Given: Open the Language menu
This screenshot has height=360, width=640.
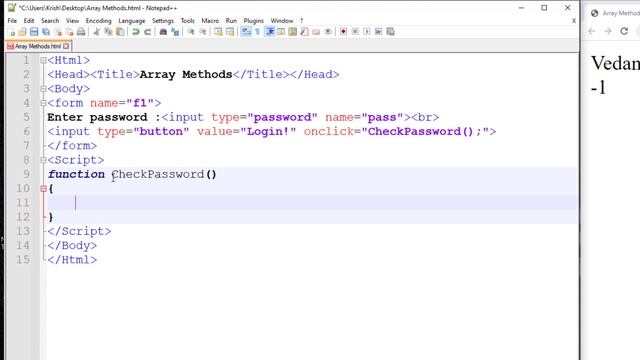Looking at the screenshot, I should (x=131, y=20).
